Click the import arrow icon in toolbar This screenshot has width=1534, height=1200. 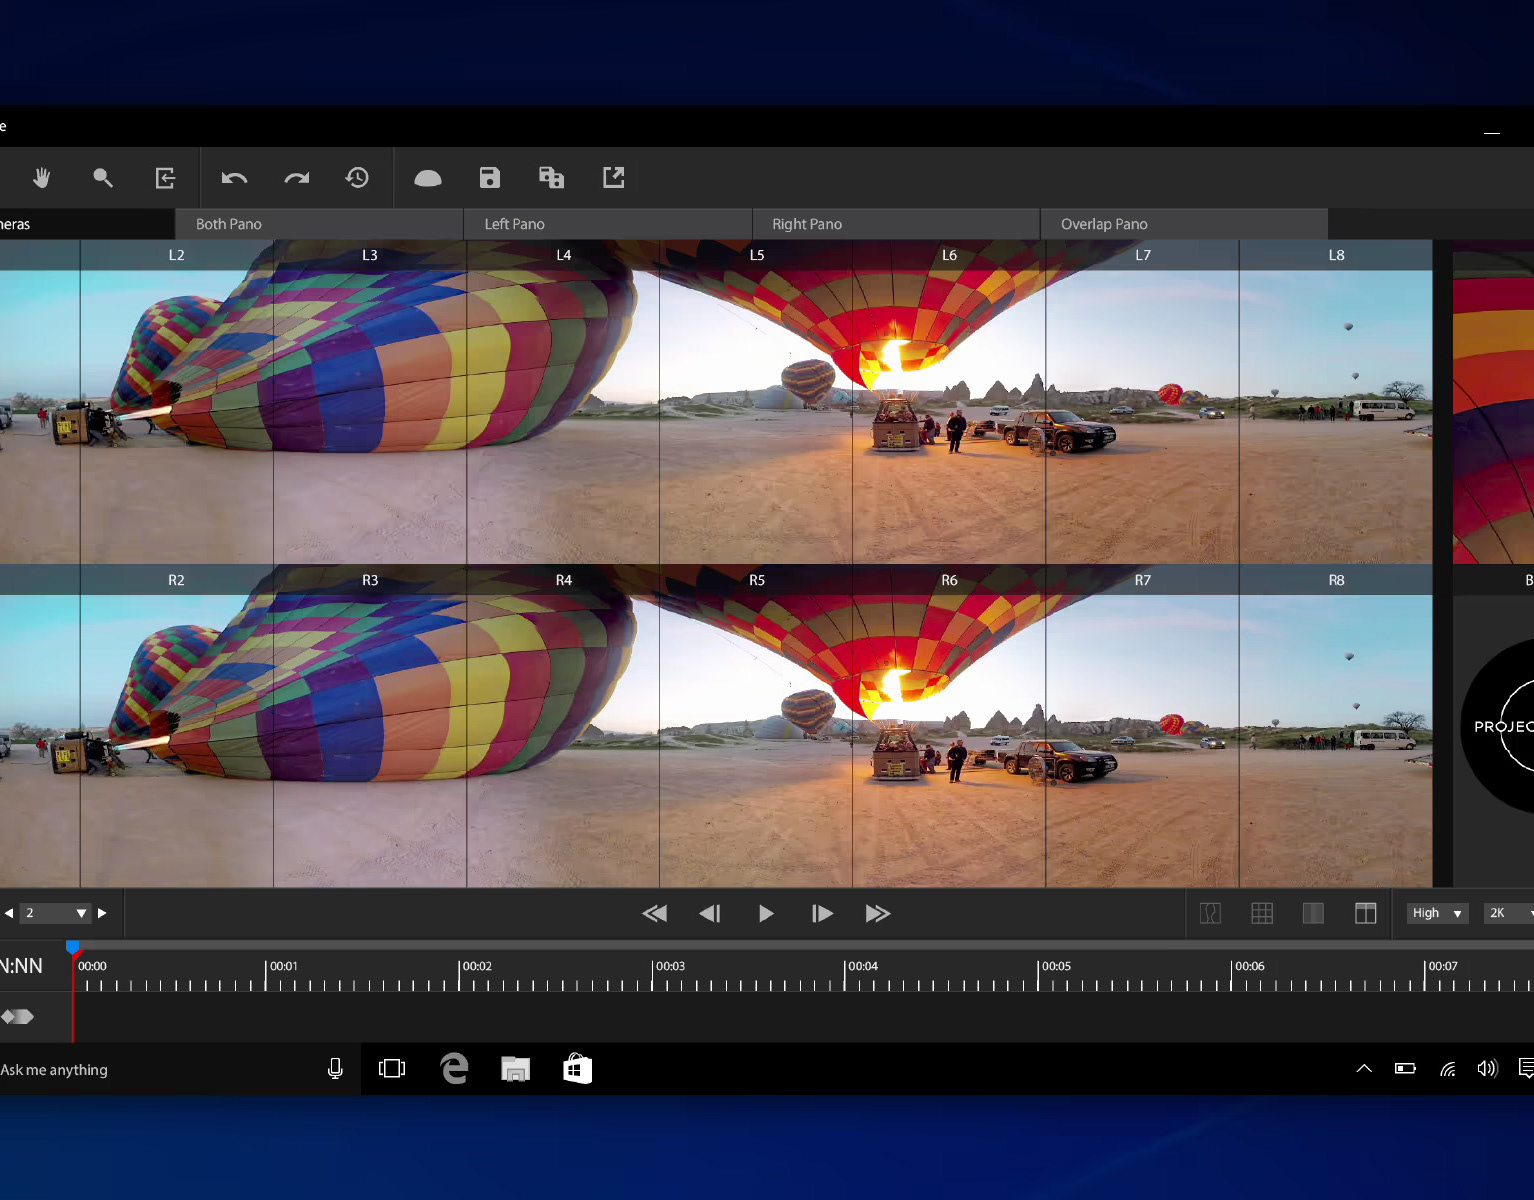(x=165, y=178)
